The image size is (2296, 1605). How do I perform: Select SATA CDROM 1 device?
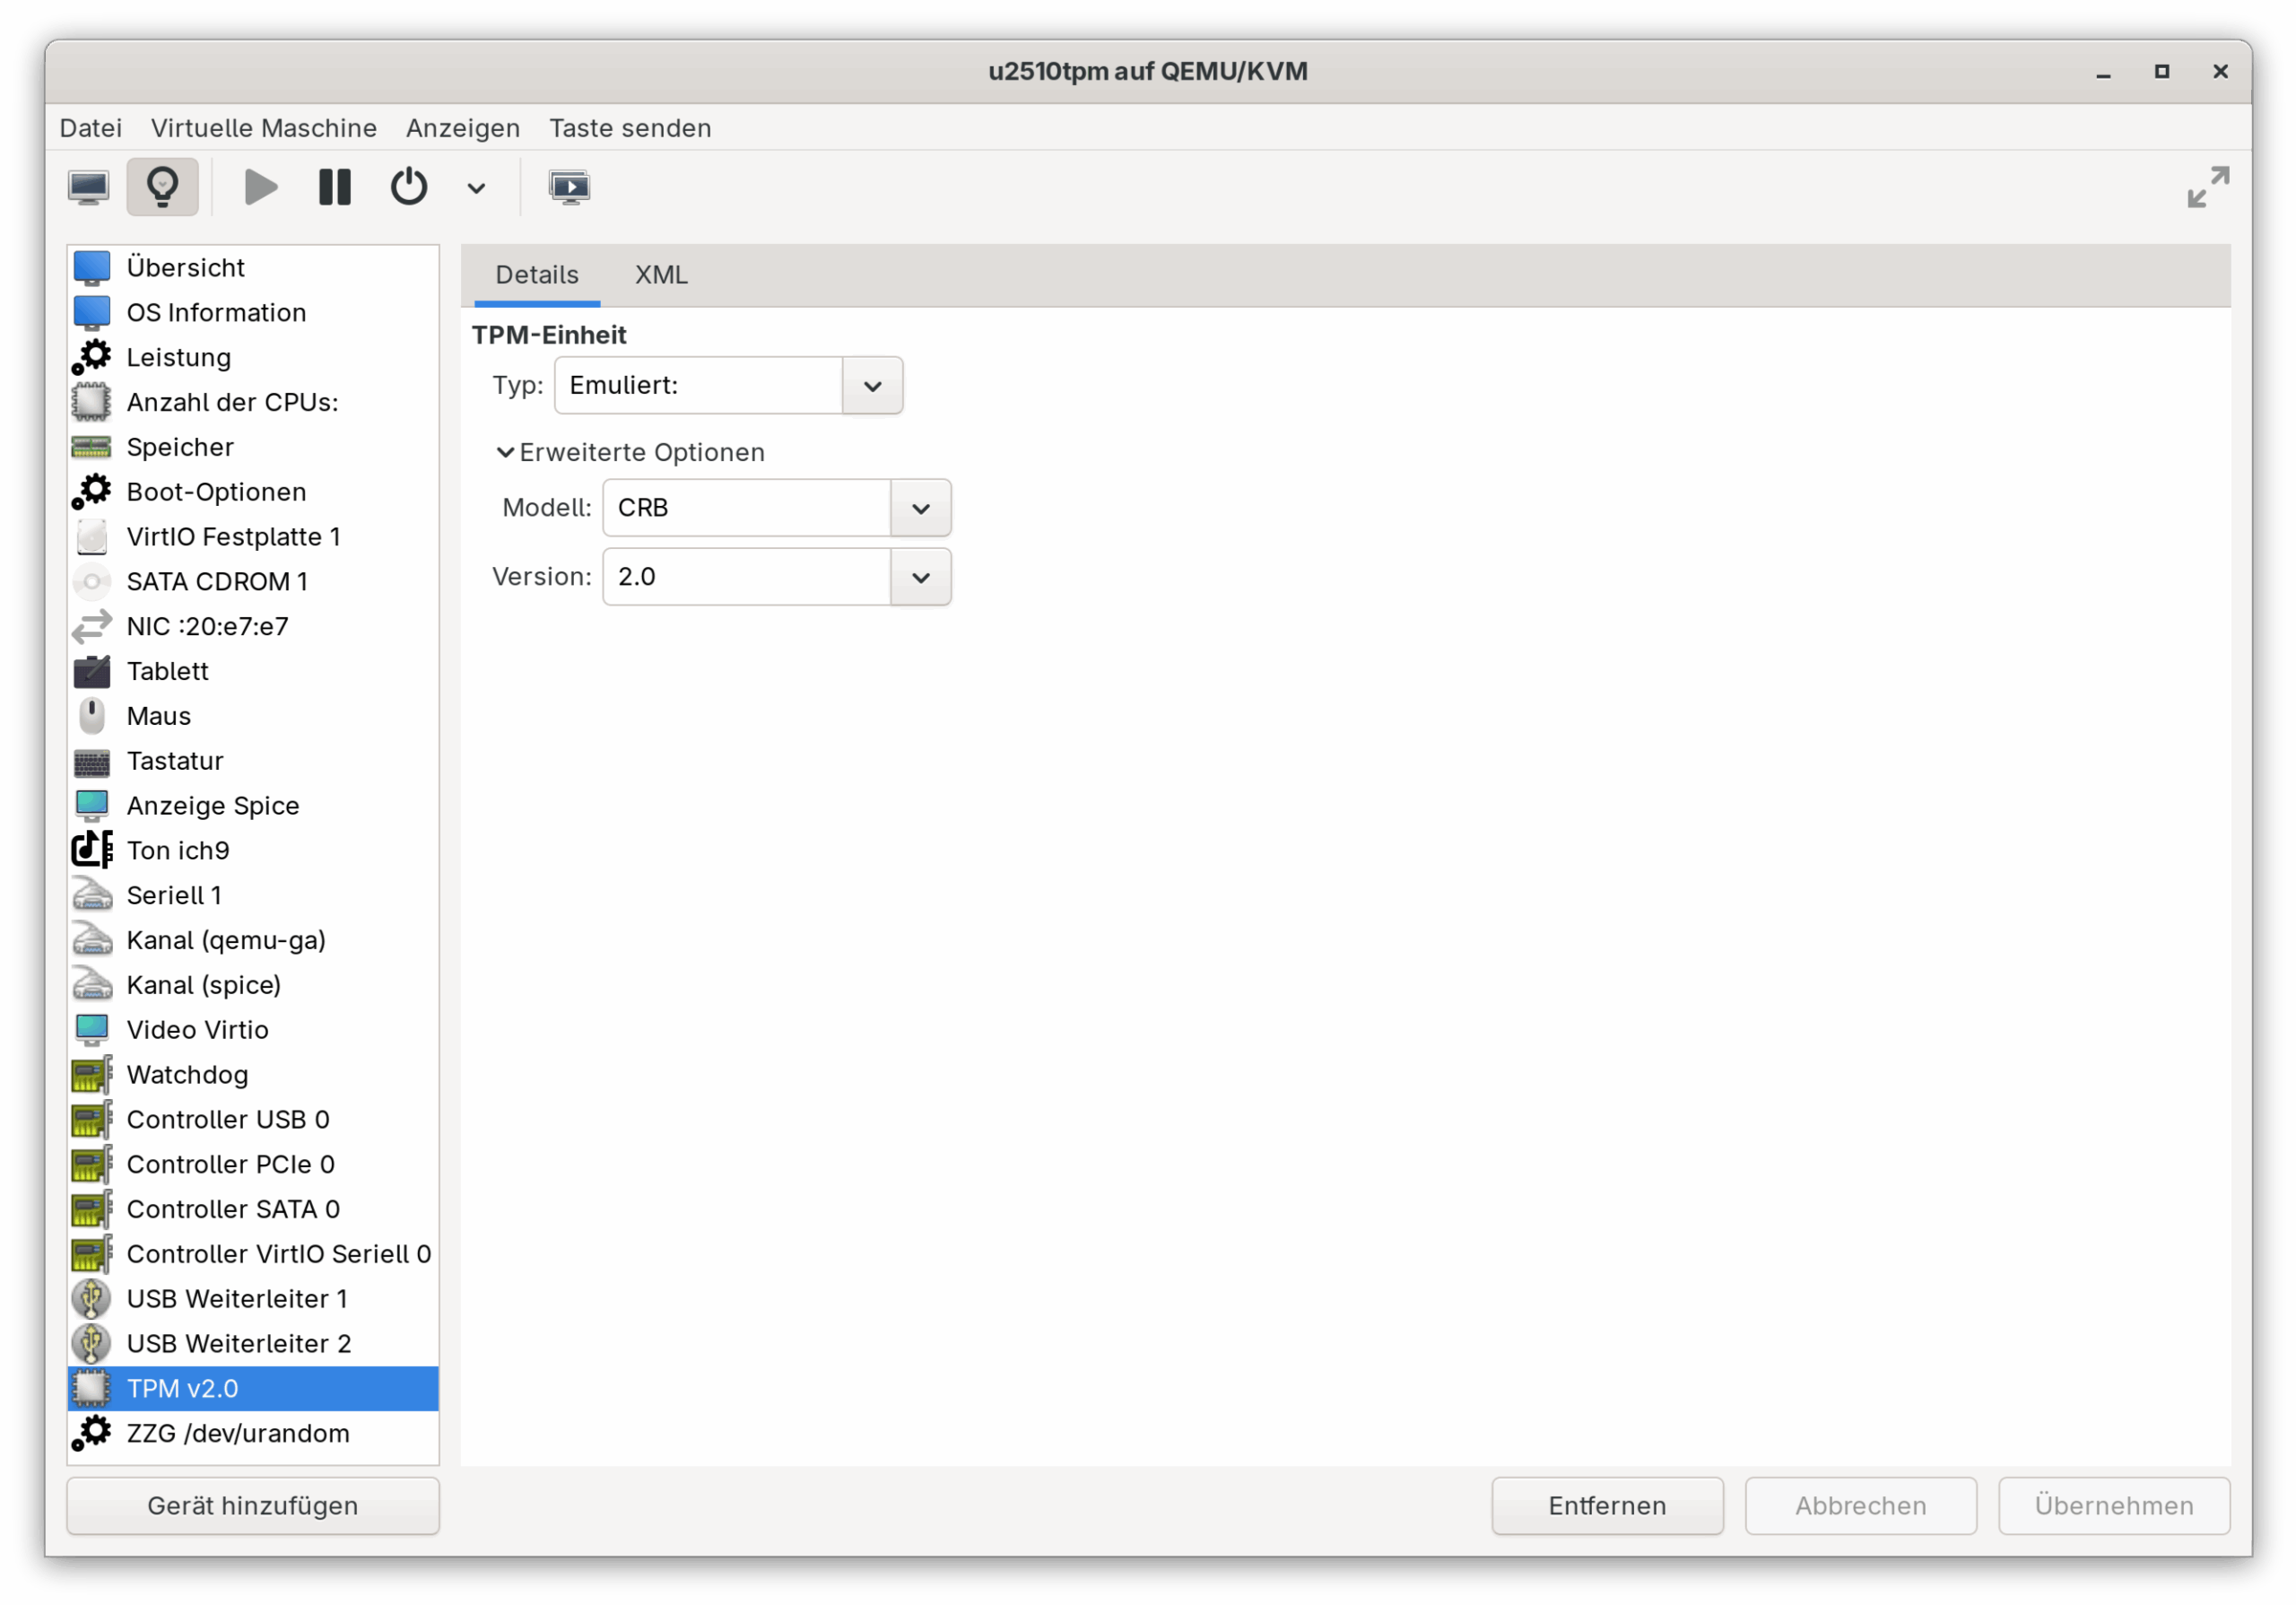click(217, 581)
